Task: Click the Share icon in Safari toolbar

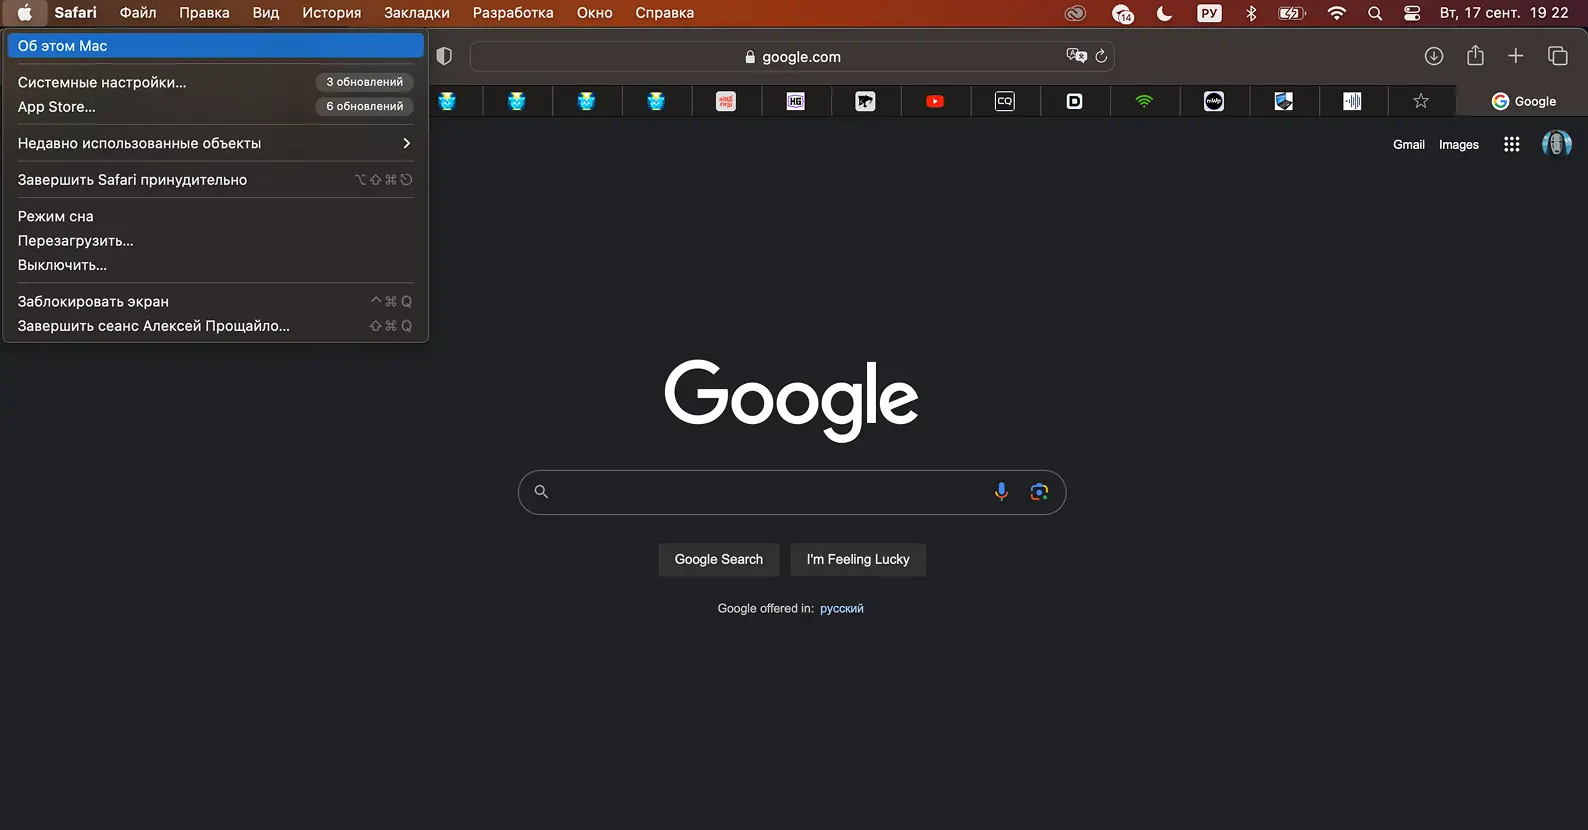Action: [1475, 57]
